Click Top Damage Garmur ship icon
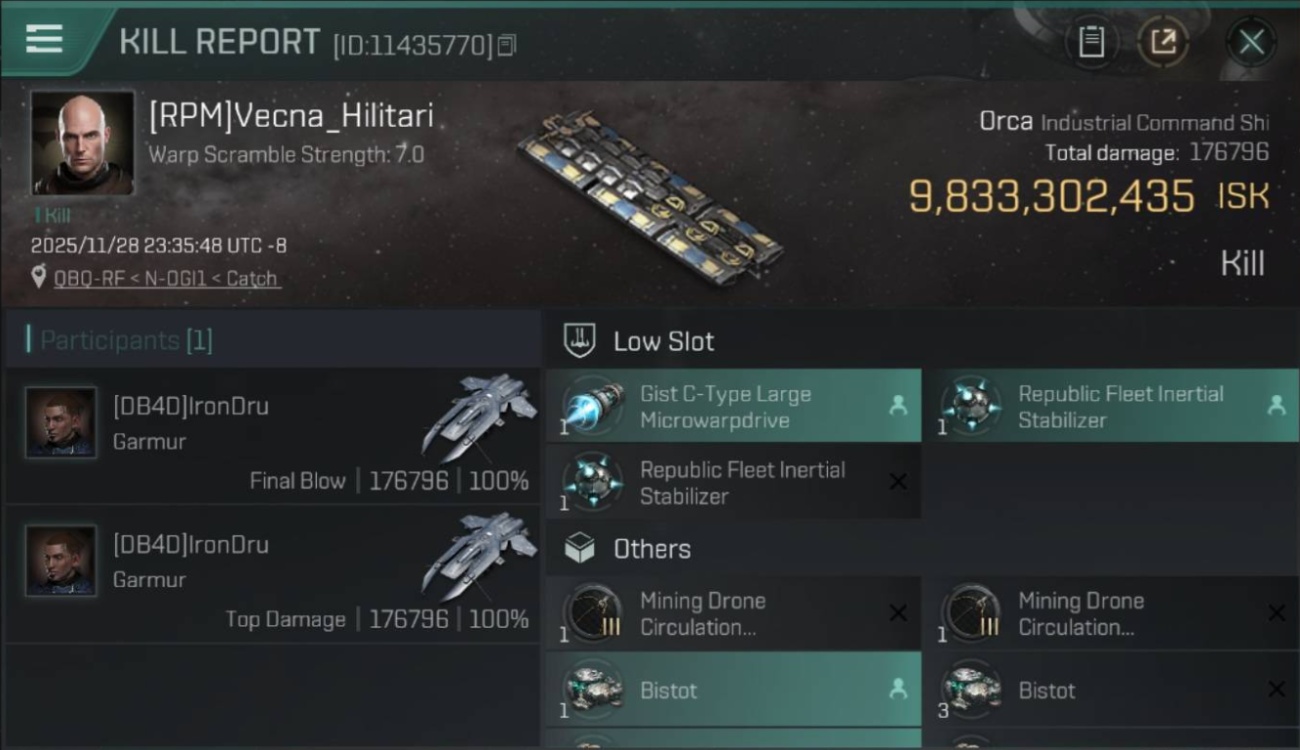This screenshot has width=1300, height=750. click(x=479, y=552)
